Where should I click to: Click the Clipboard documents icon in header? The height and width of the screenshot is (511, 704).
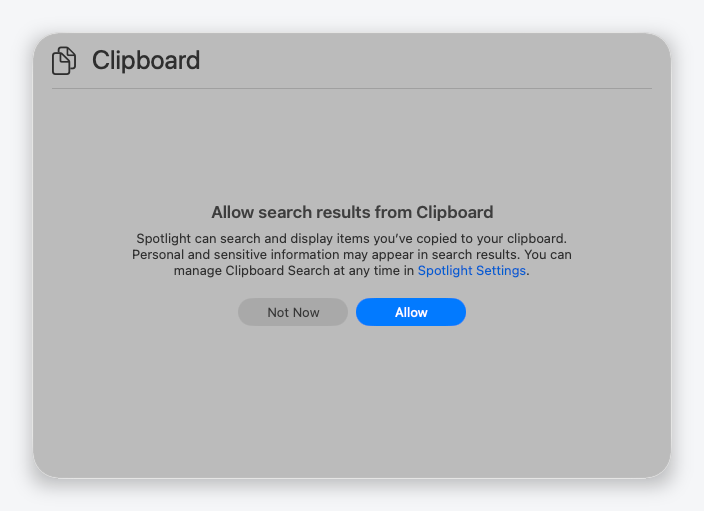[x=64, y=61]
